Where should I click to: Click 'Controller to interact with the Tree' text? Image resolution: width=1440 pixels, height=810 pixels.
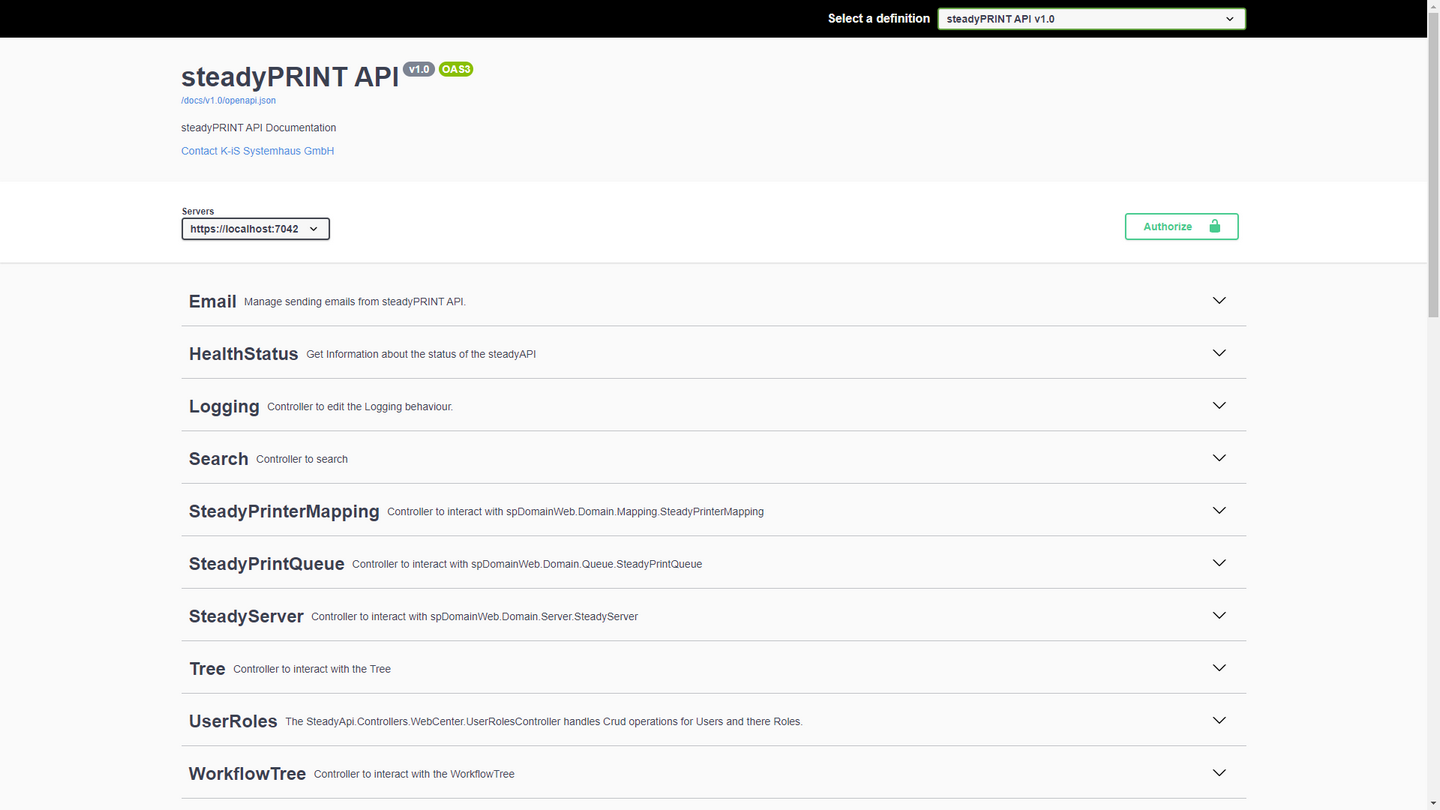point(312,669)
